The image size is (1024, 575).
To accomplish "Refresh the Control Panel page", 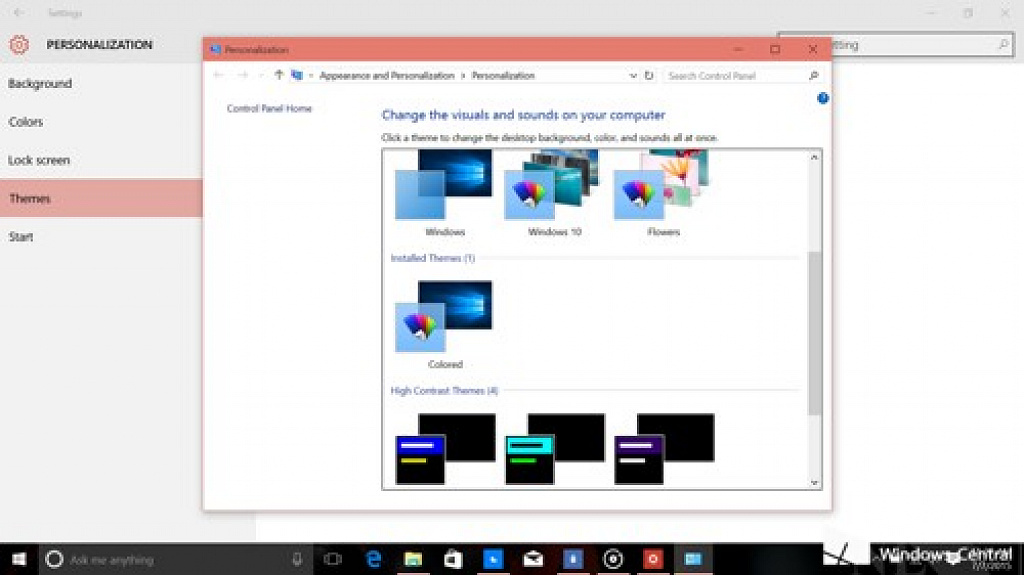I will point(649,76).
